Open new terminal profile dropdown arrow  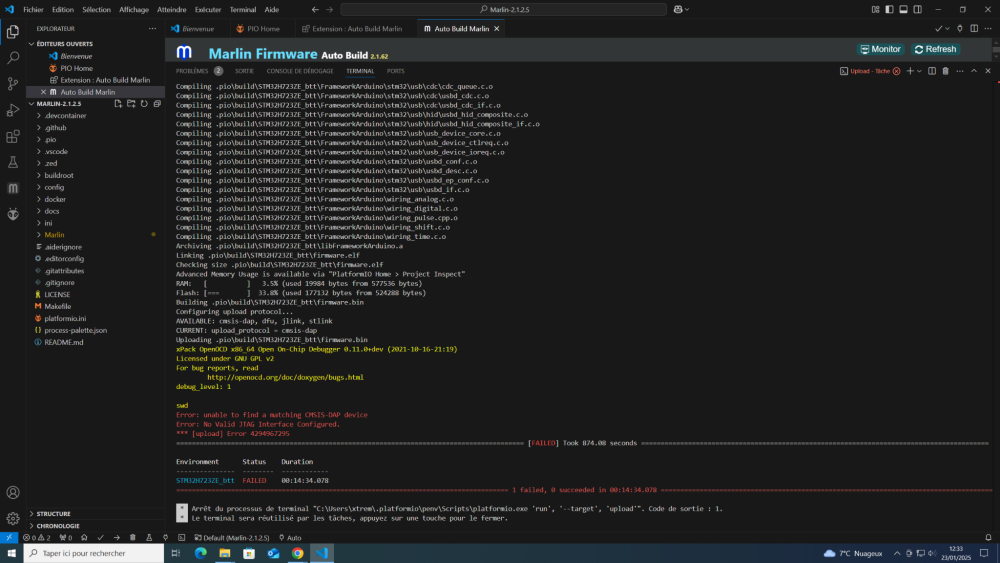(x=919, y=71)
